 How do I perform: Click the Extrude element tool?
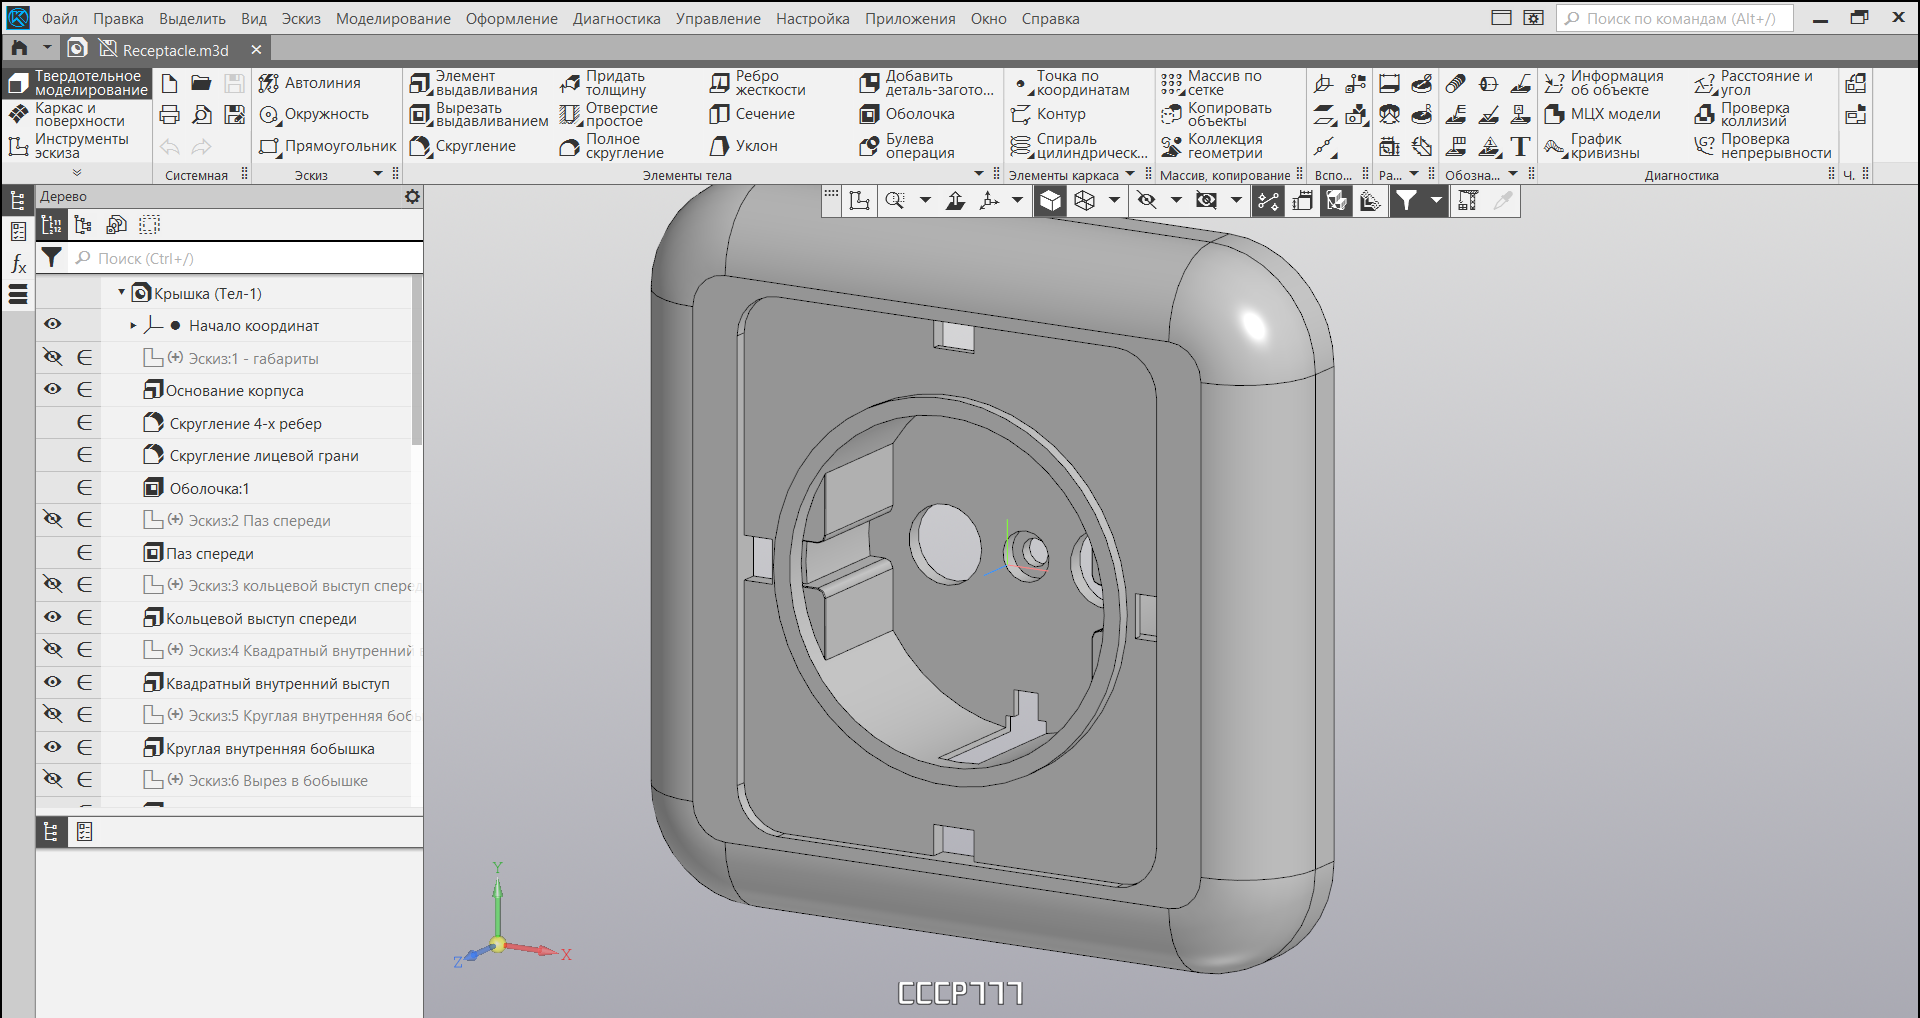click(x=474, y=83)
